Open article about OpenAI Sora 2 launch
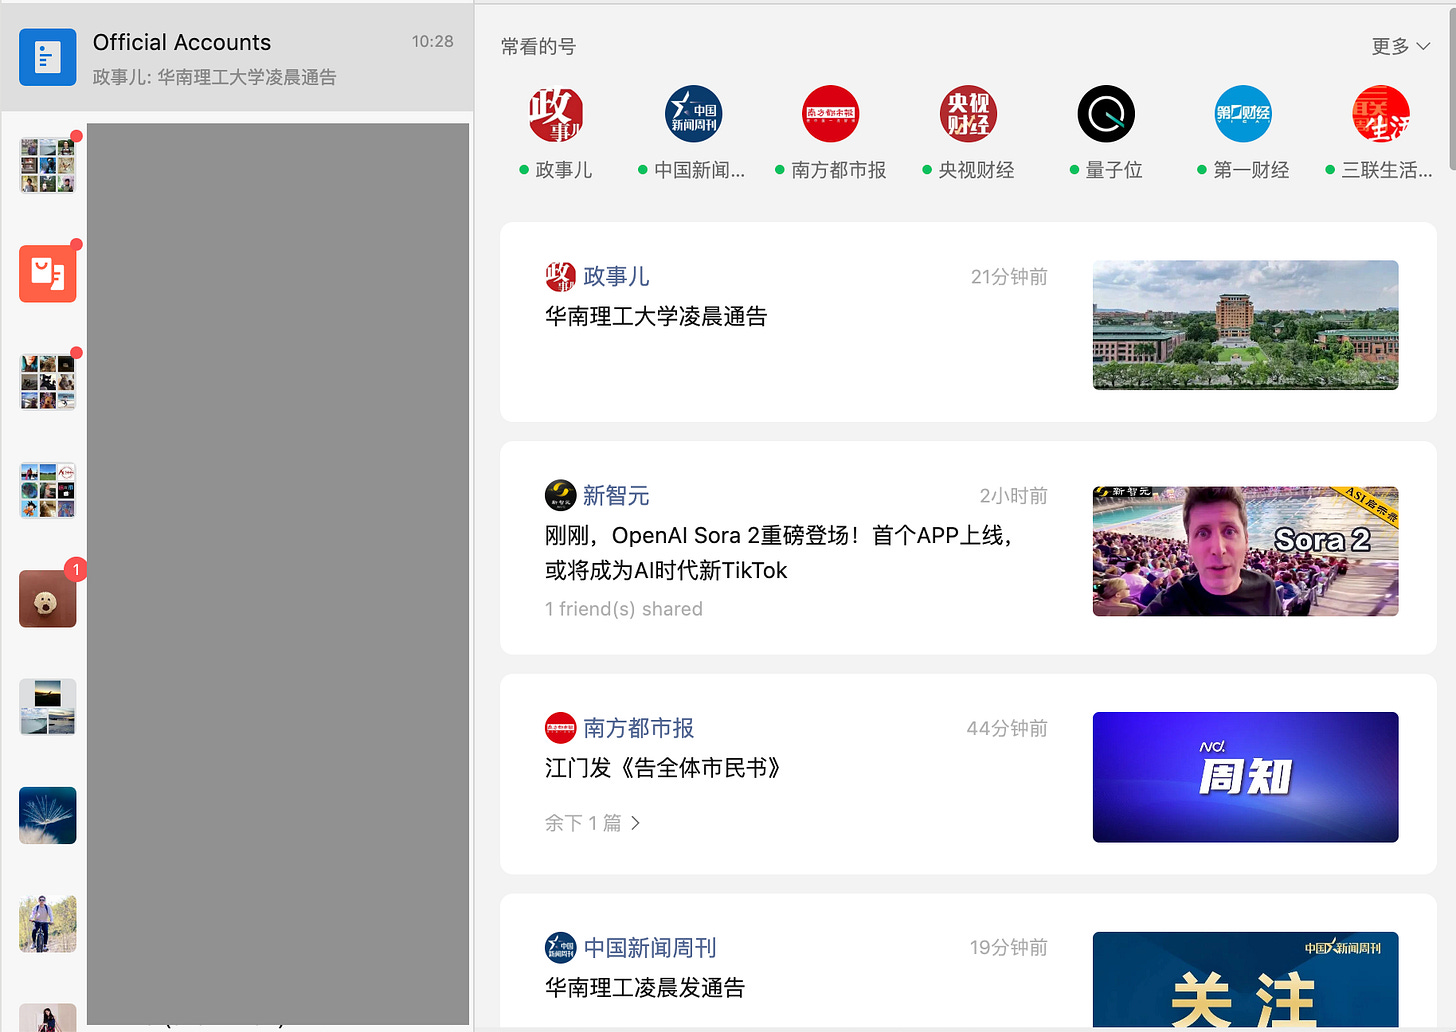 coord(780,553)
